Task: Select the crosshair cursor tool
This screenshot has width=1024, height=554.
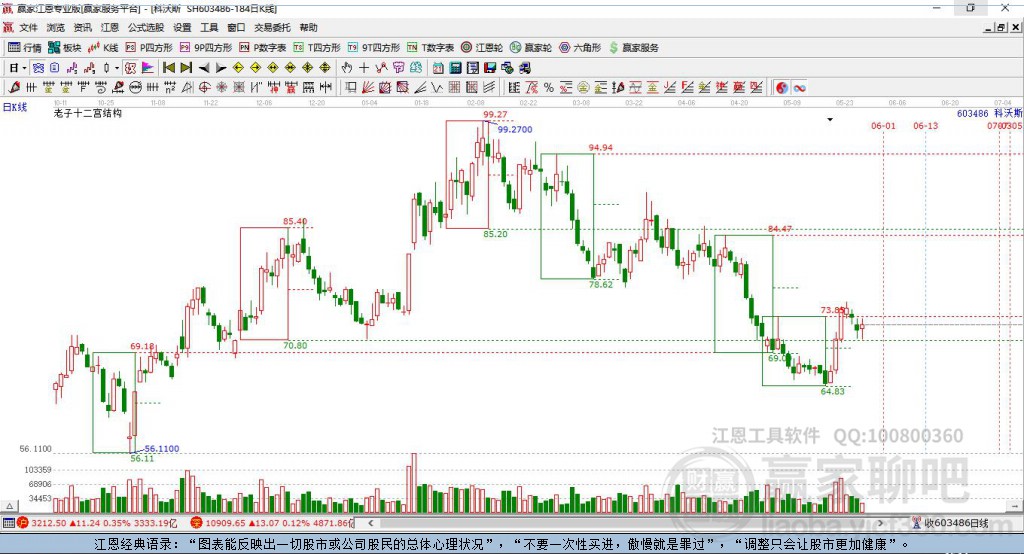Action: 364,67
